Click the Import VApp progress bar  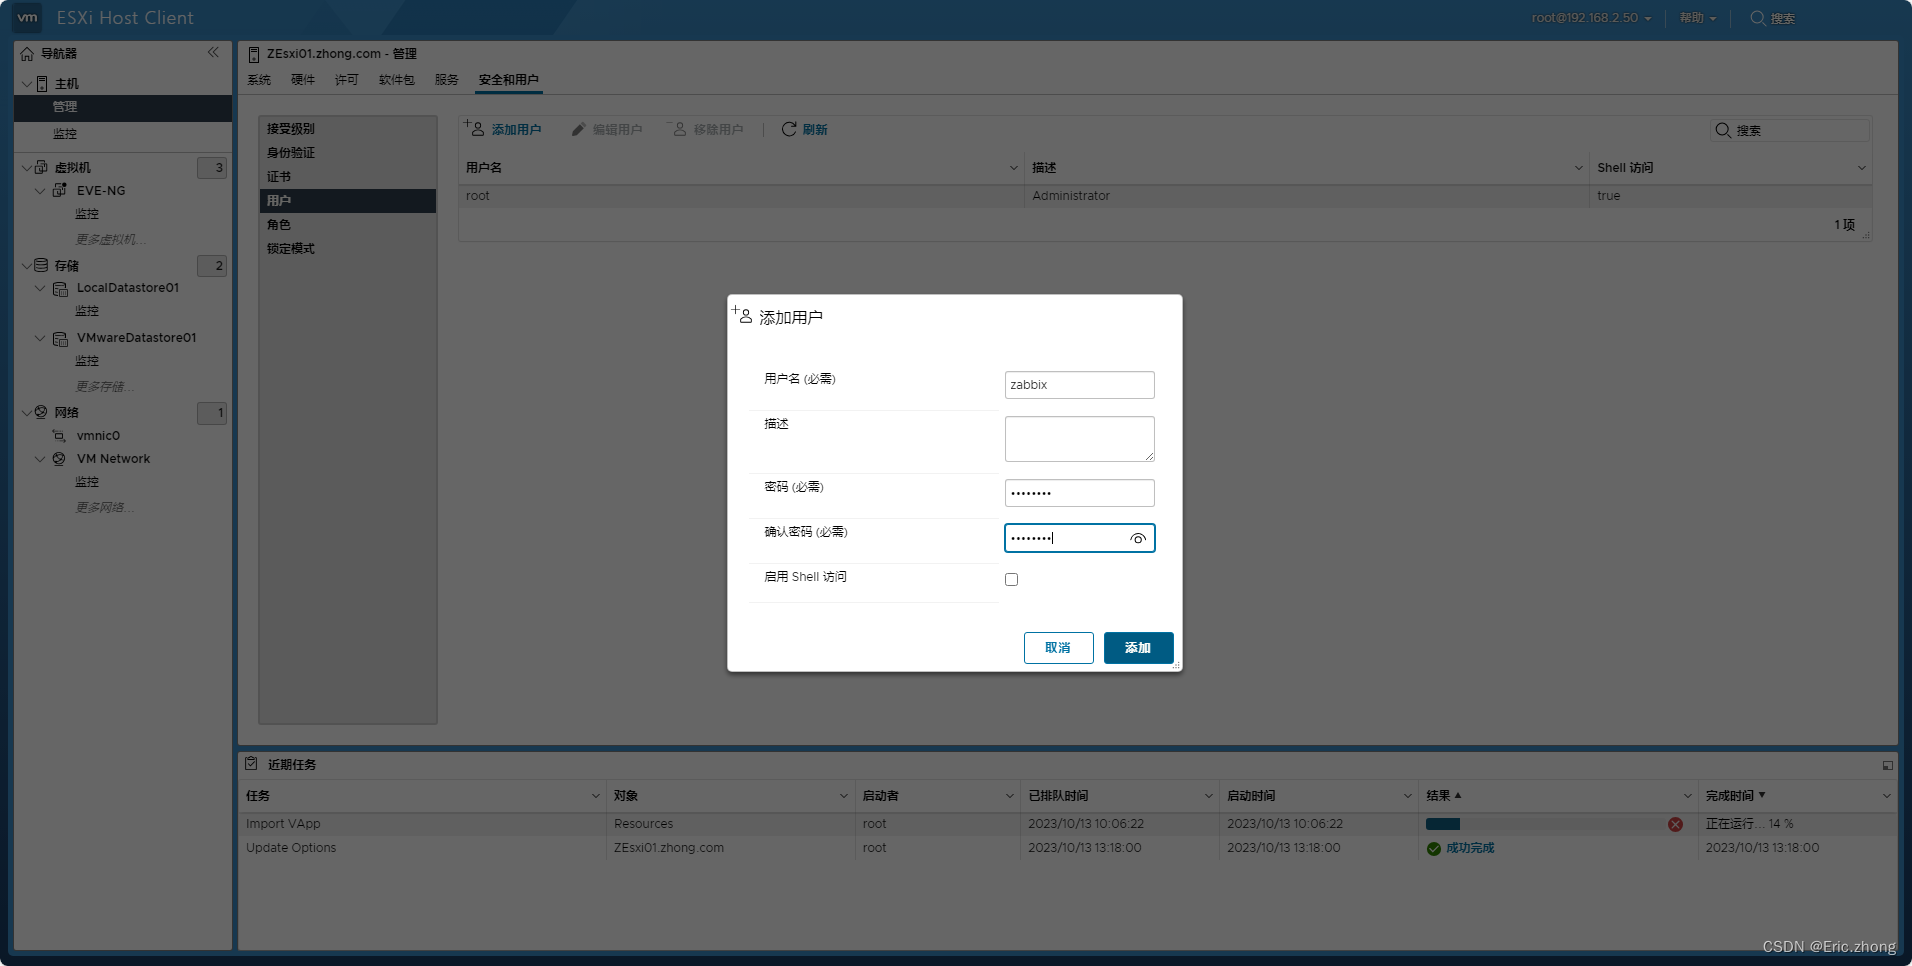1544,824
